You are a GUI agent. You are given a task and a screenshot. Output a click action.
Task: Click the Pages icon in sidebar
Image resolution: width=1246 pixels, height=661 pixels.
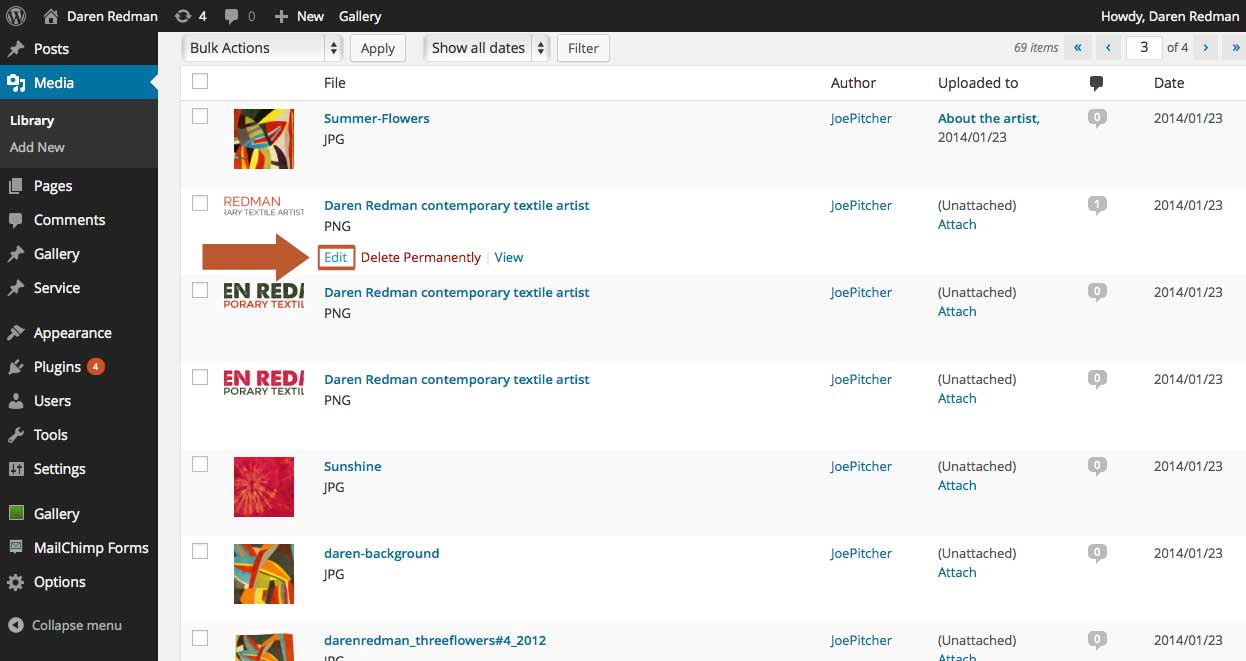(x=16, y=186)
